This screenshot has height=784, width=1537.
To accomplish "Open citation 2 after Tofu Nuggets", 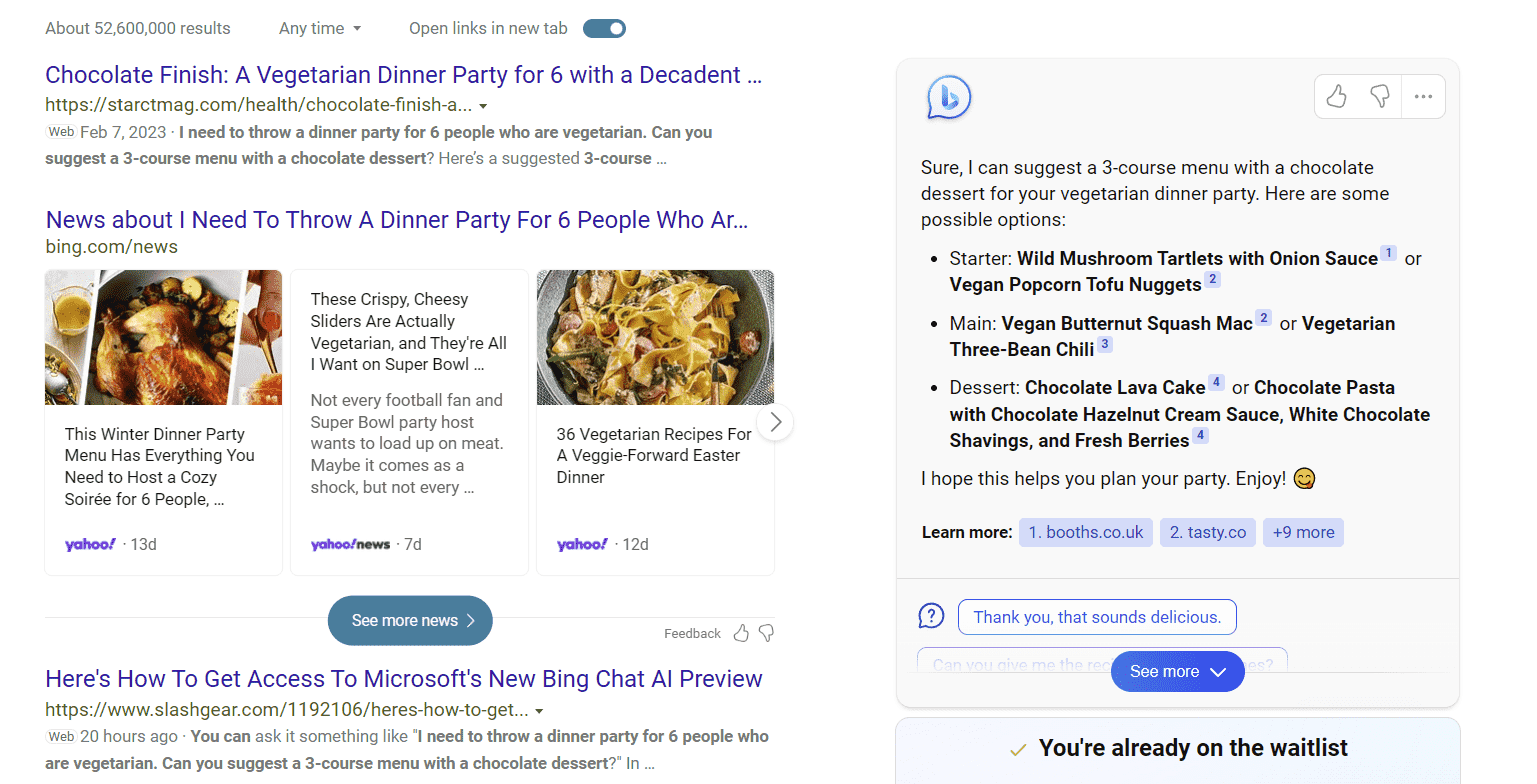I will tap(1212, 280).
